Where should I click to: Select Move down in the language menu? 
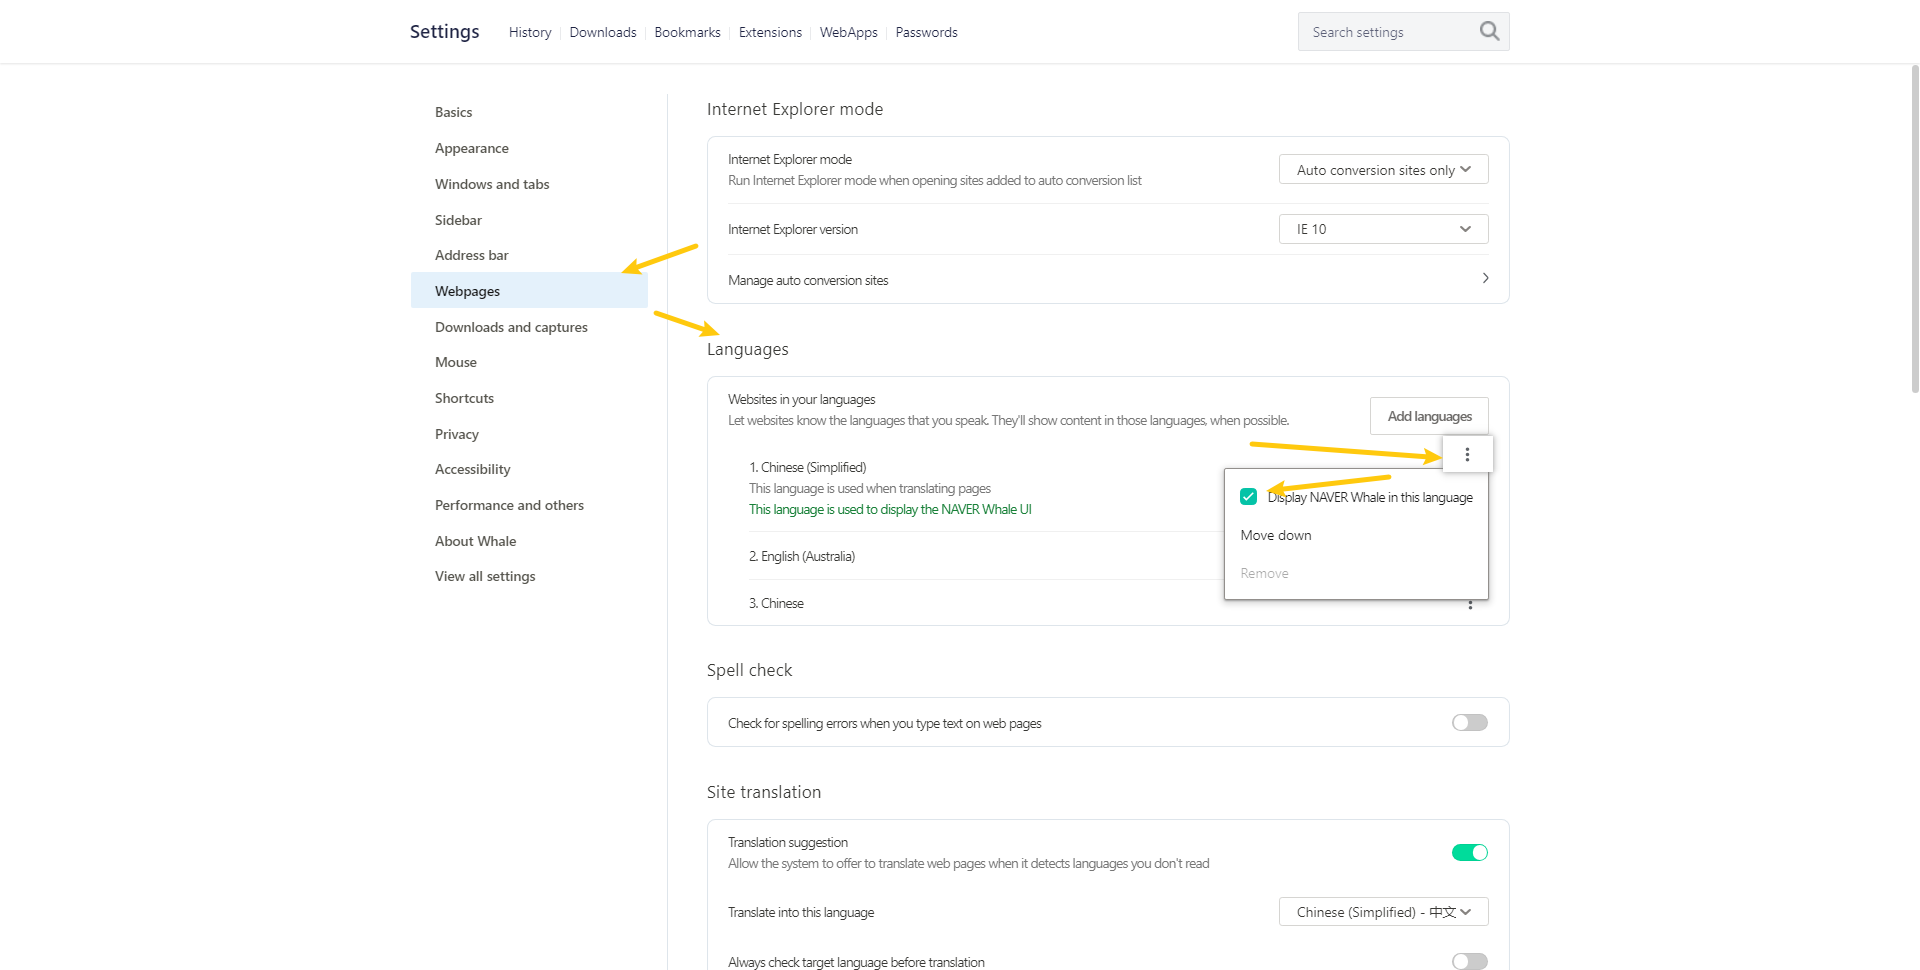click(x=1276, y=536)
